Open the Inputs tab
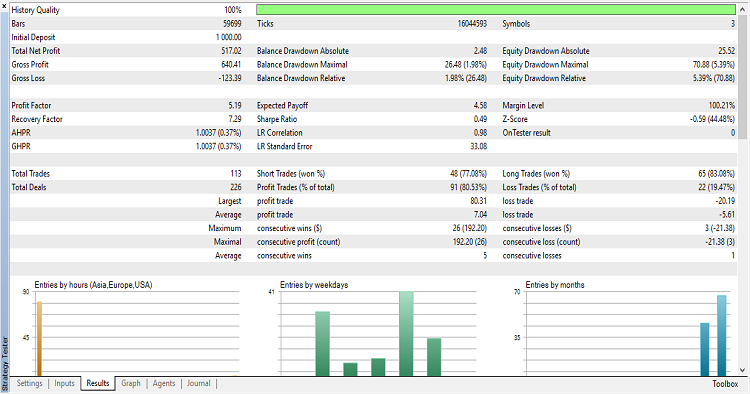The image size is (750, 394). pyautogui.click(x=64, y=383)
